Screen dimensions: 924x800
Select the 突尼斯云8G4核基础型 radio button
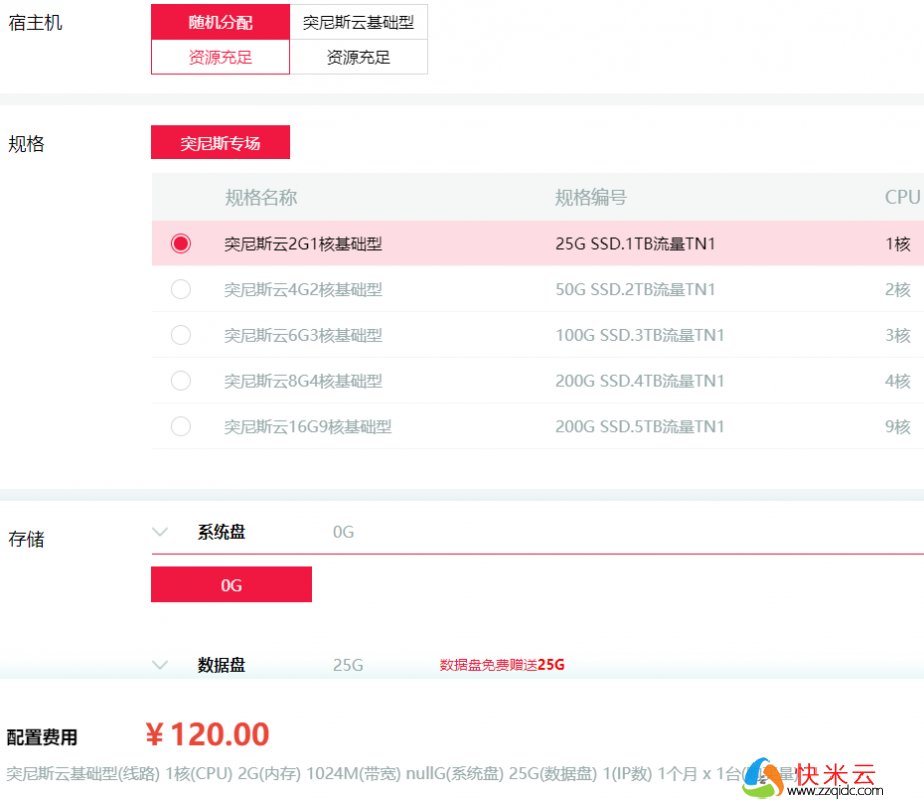181,381
